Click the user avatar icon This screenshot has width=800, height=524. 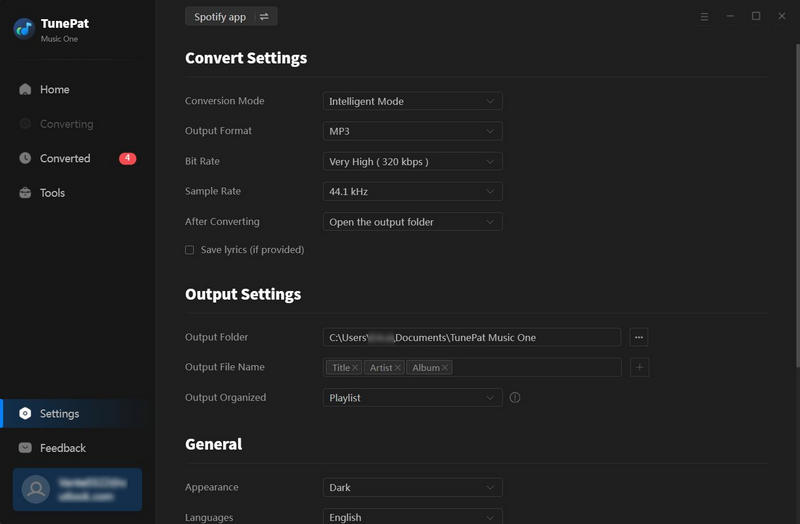(36, 489)
